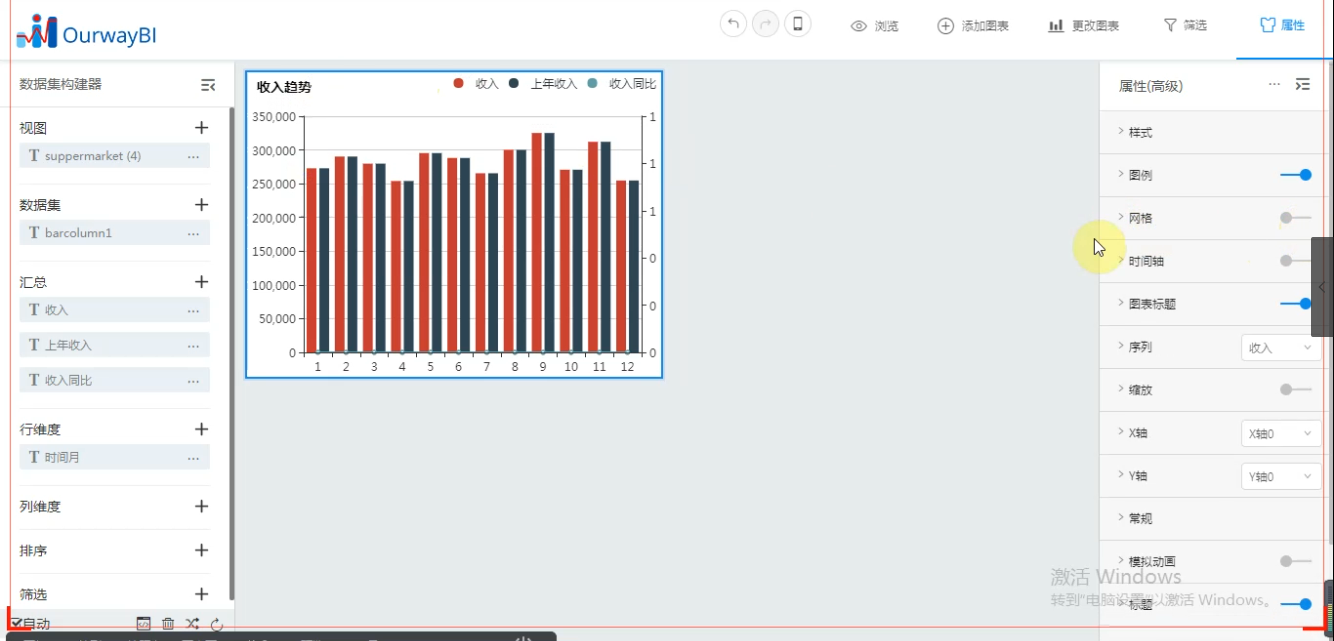Click the OurwayBI logo
Image resolution: width=1334 pixels, height=641 pixels.
click(87, 33)
